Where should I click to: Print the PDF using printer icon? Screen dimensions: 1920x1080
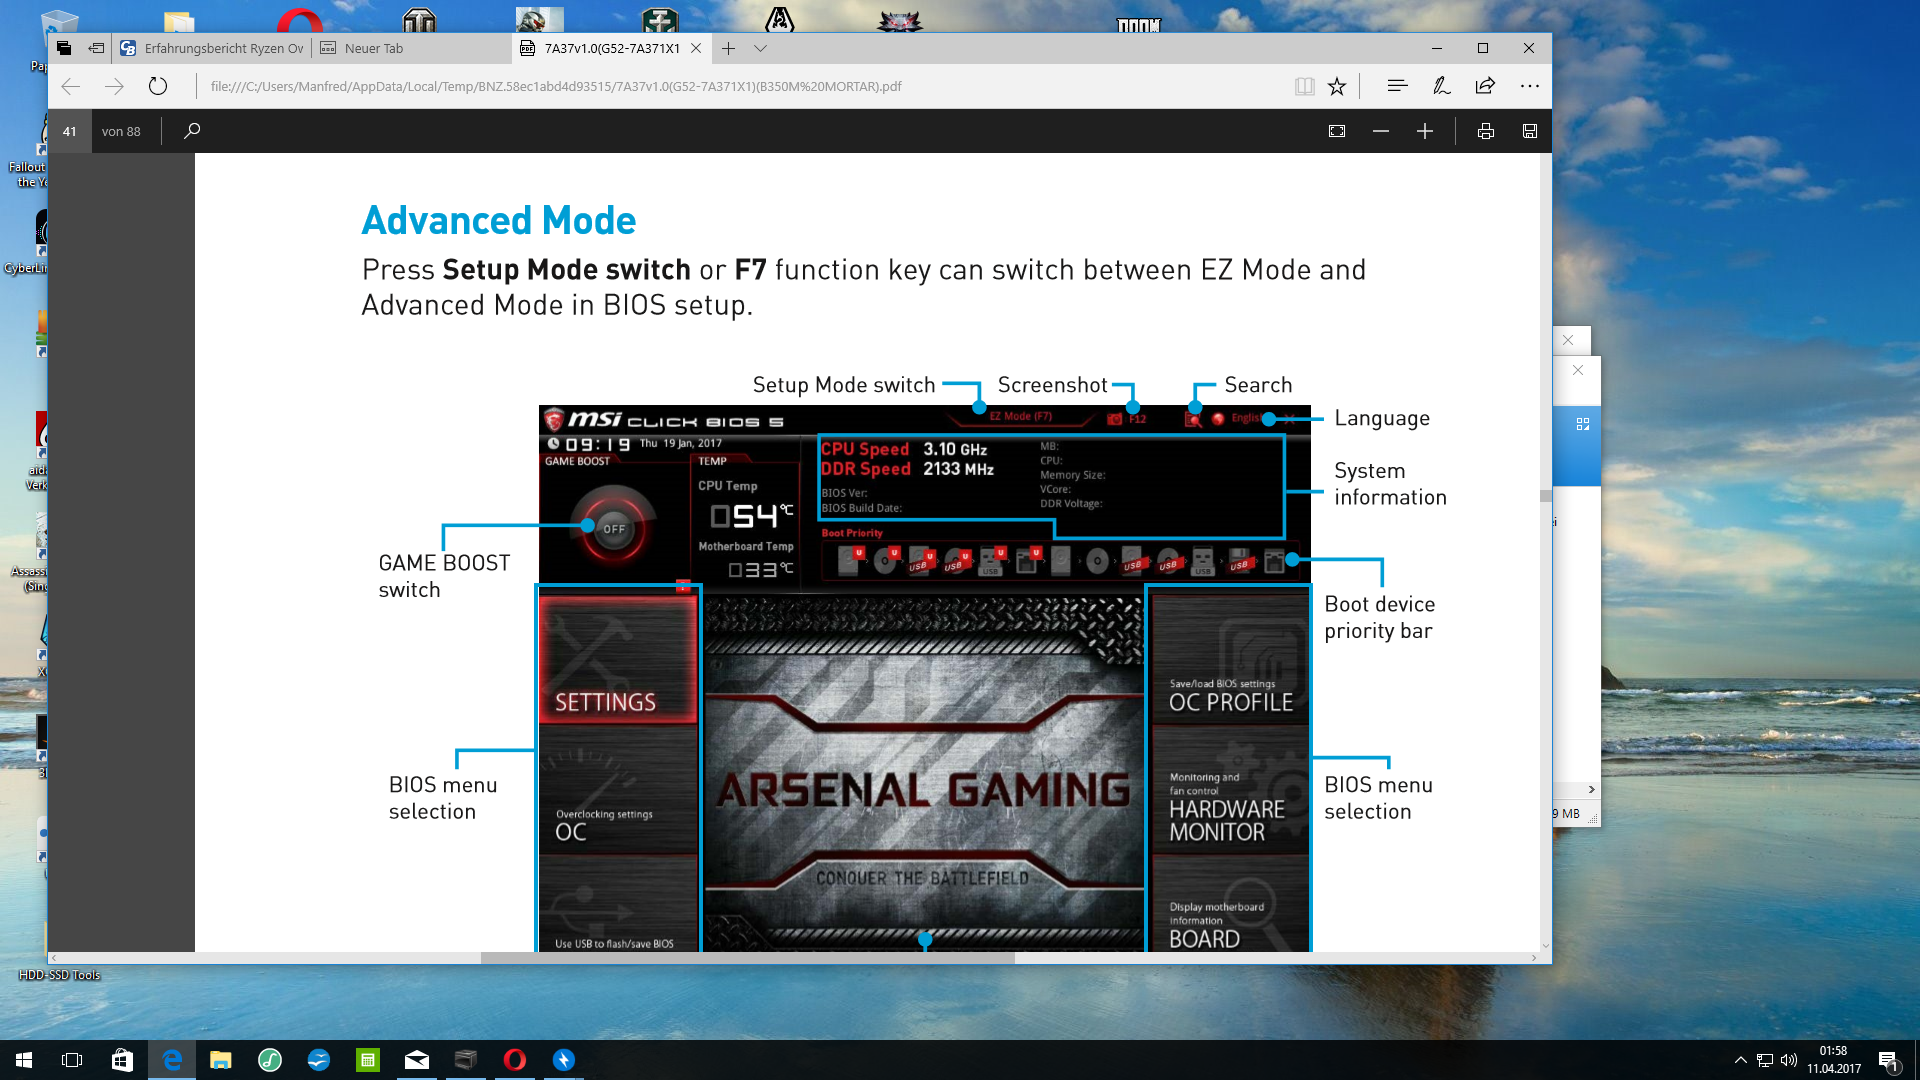click(x=1486, y=131)
